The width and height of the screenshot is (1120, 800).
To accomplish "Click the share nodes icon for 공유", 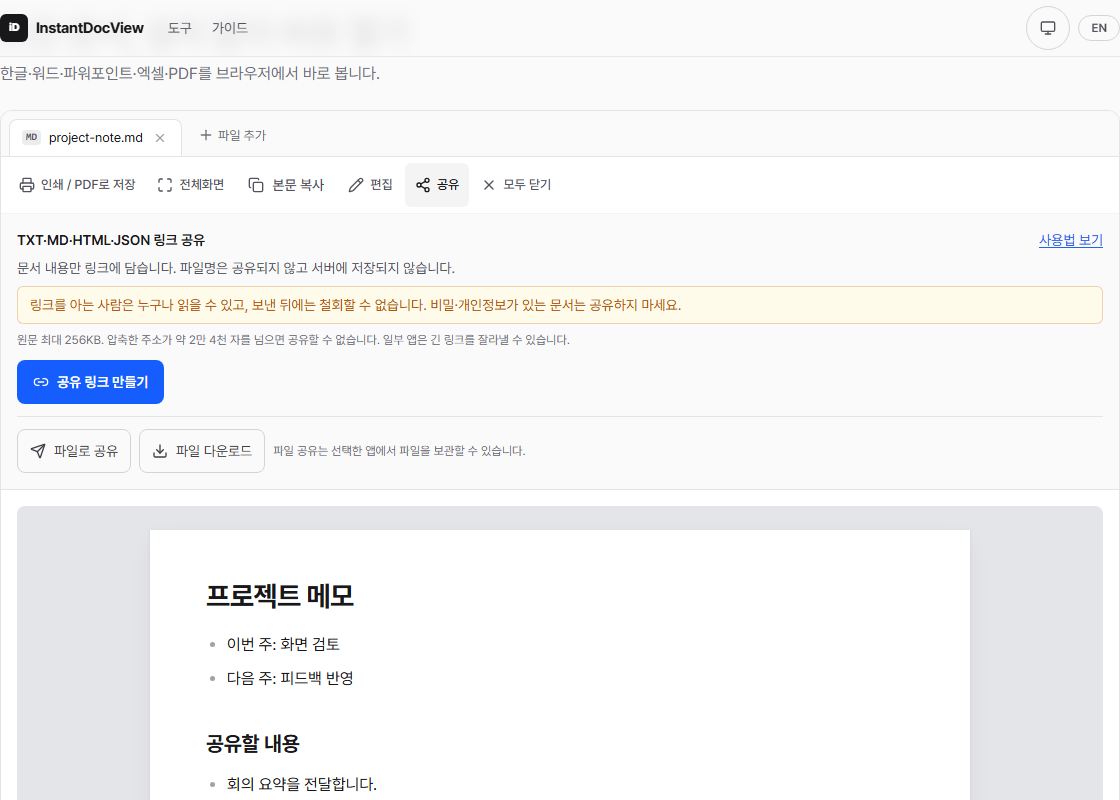I will point(423,185).
